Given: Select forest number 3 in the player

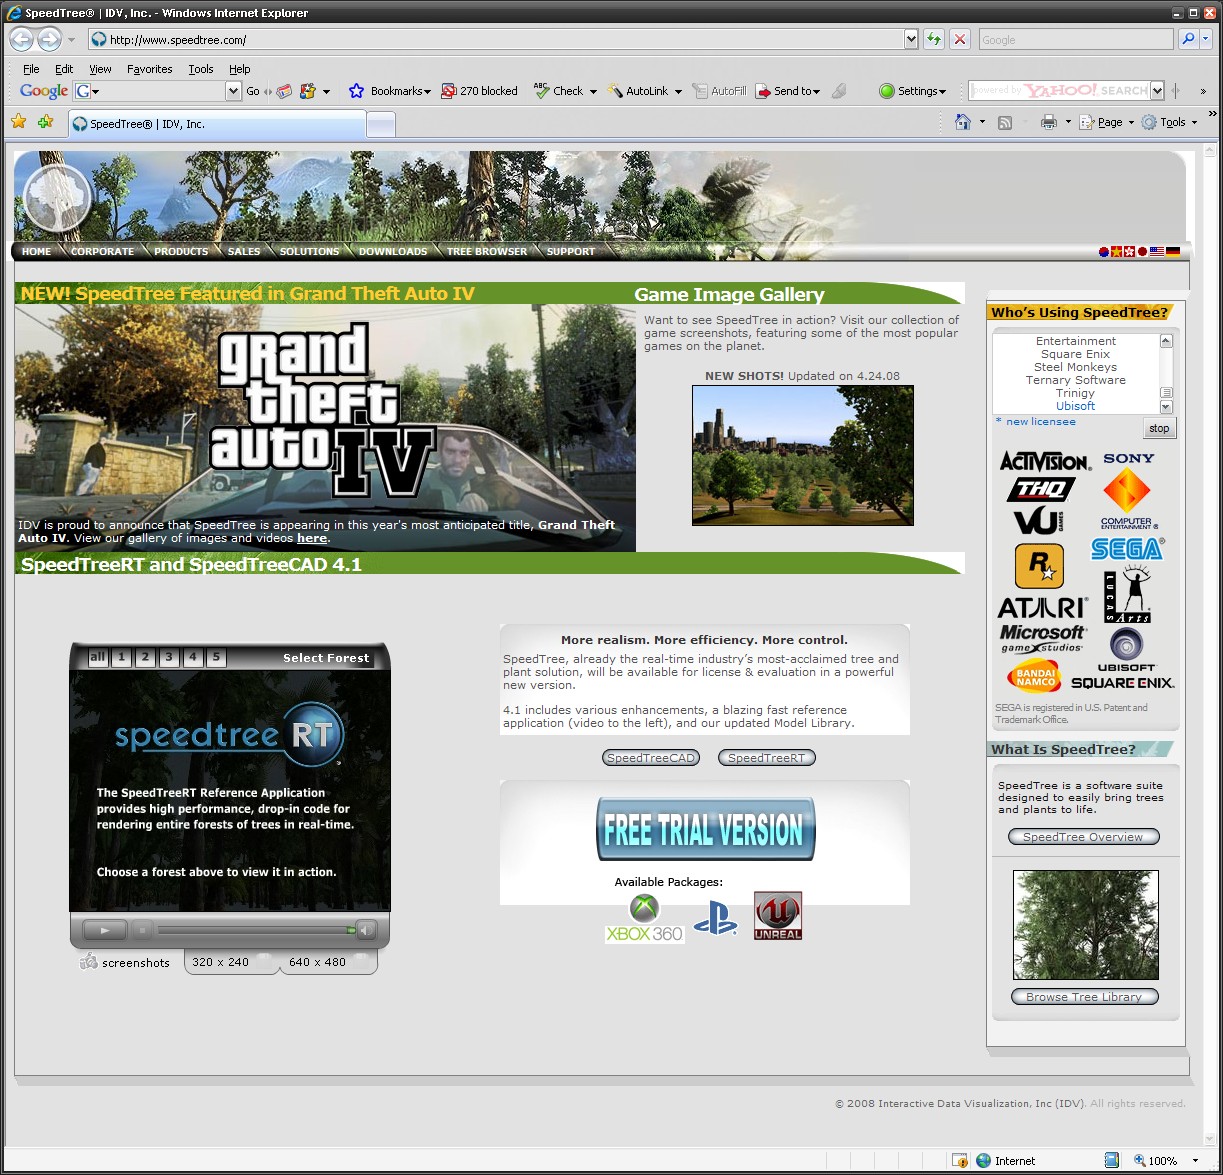Looking at the screenshot, I should (169, 657).
